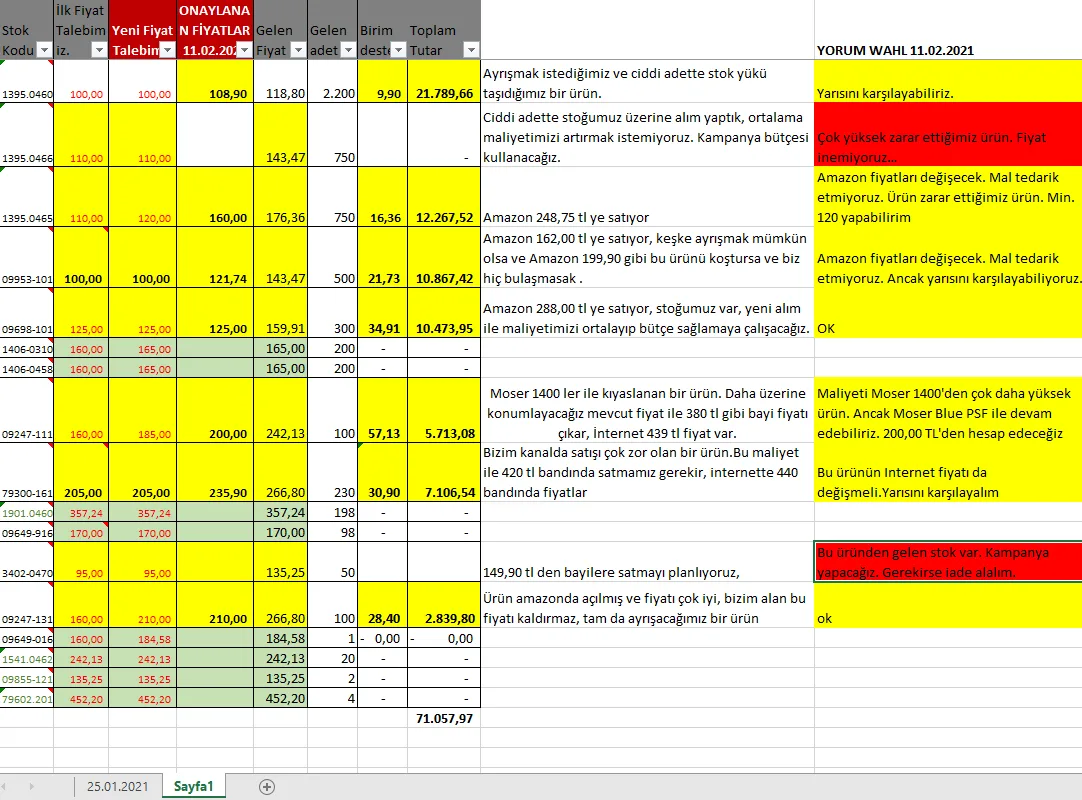Select note '149,90 tl den bayilere satmayı planlıyoruz'
1082x800 pixels.
647,562
